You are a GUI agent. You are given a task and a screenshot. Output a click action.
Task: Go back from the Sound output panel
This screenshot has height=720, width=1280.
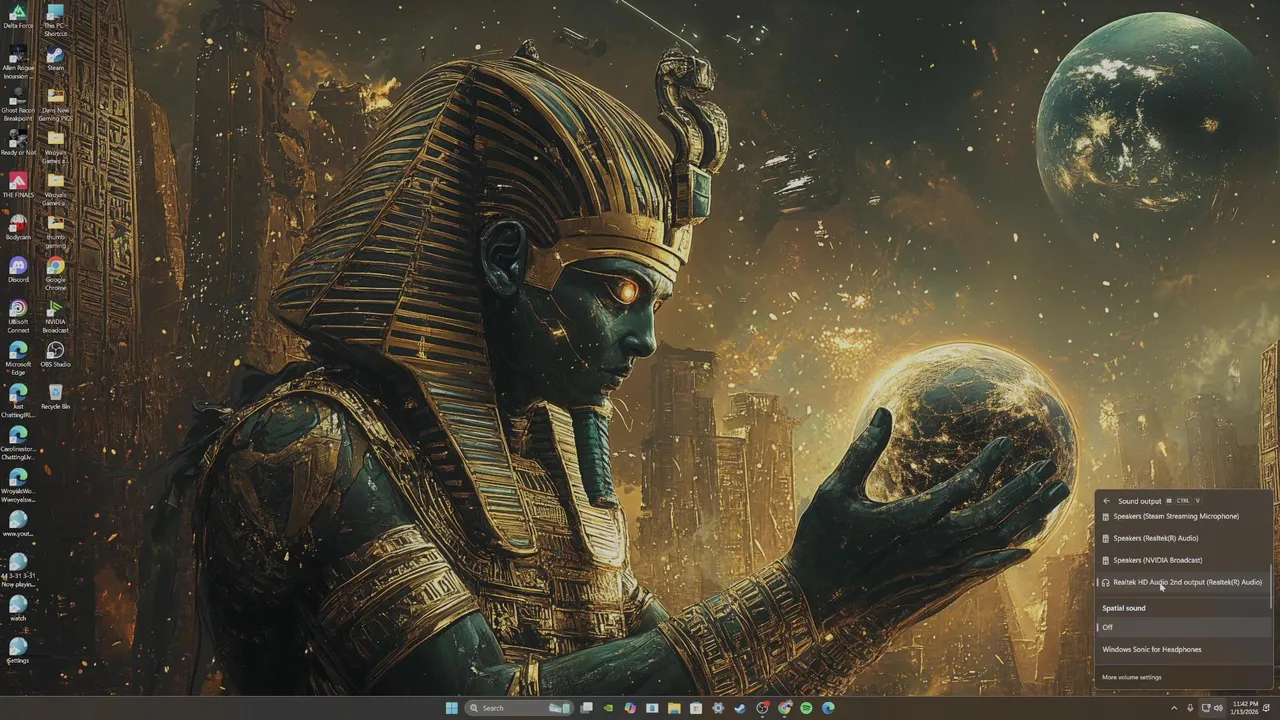(x=1106, y=501)
